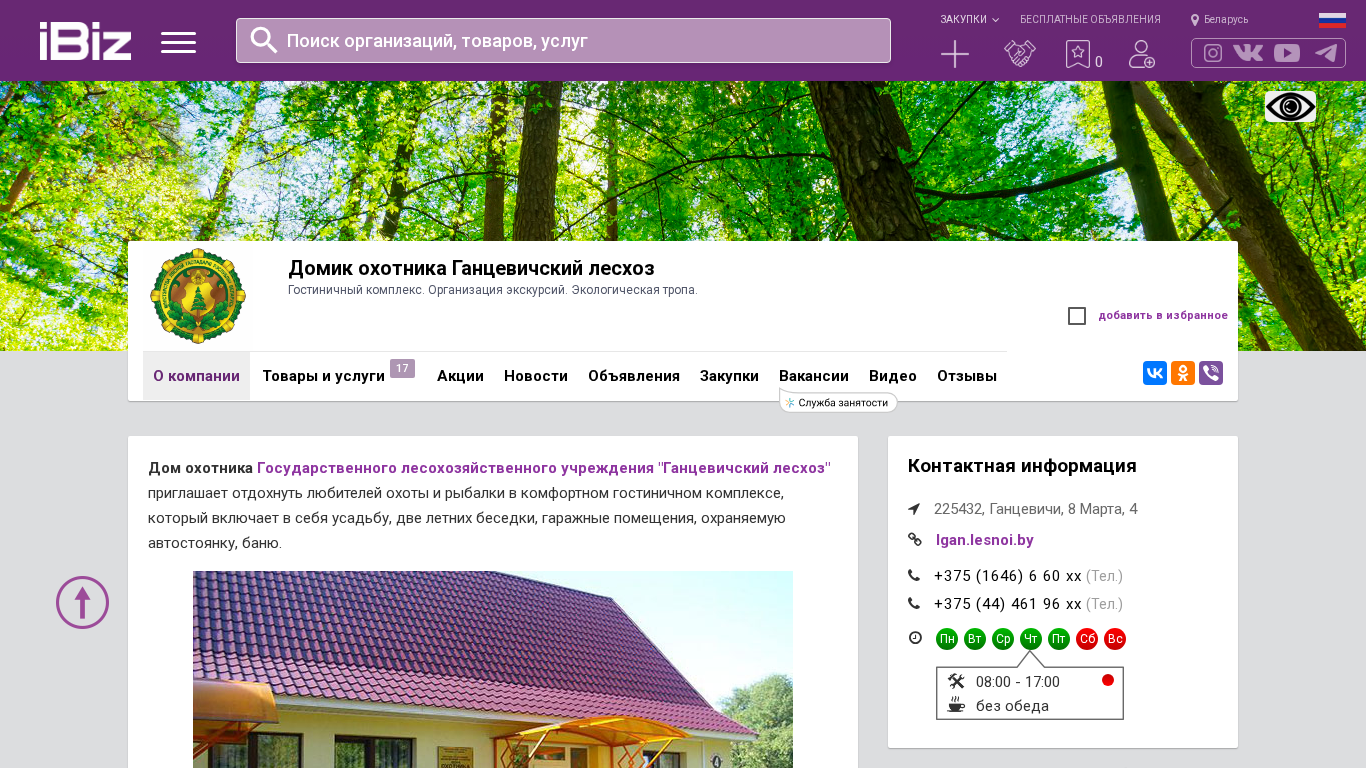Open the Беларусь region selector

click(1219, 19)
